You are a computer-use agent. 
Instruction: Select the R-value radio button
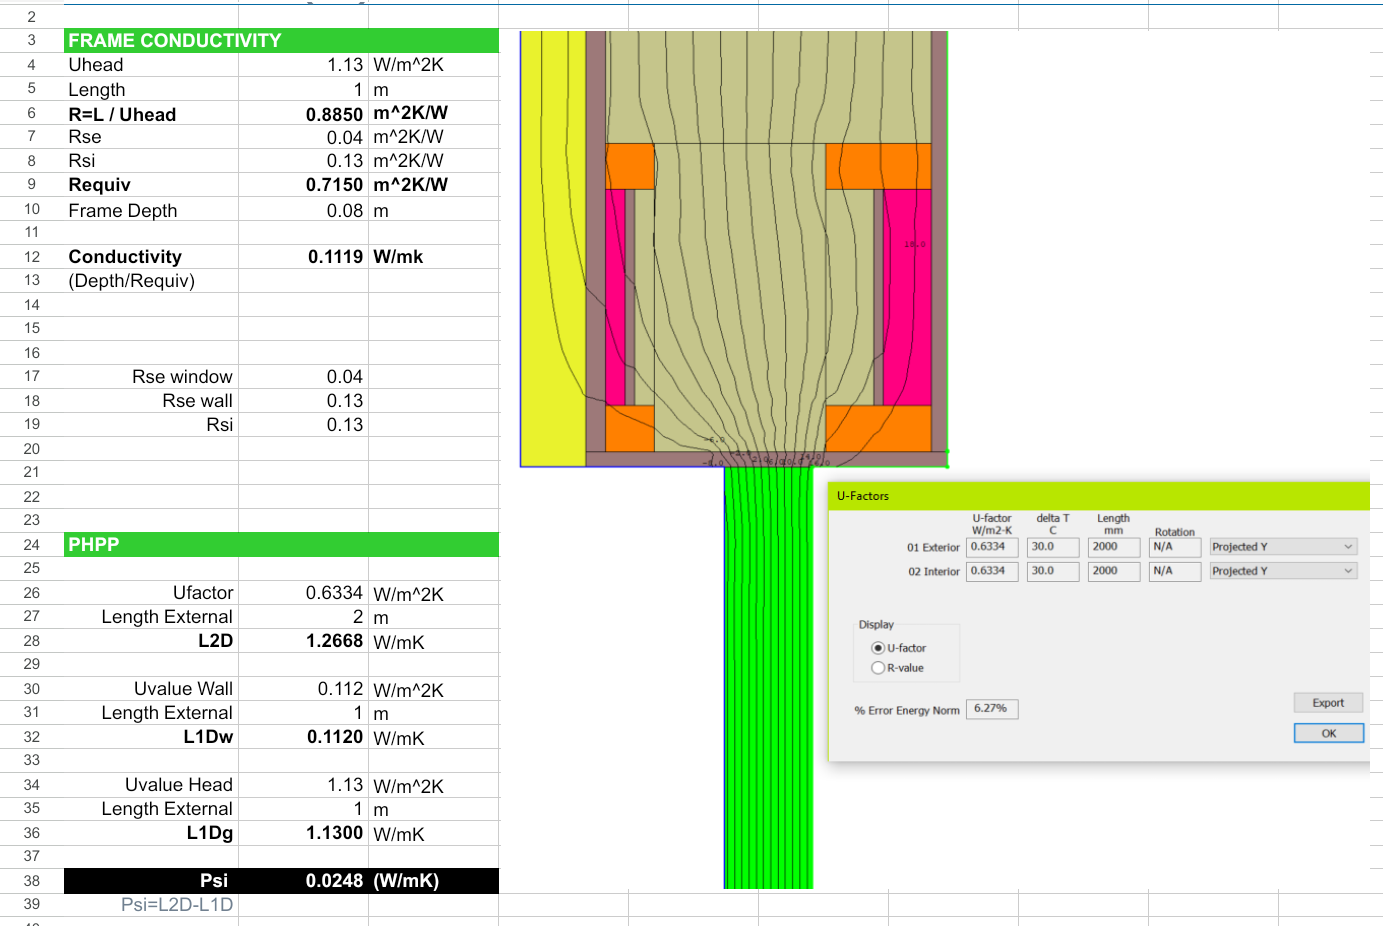(878, 668)
